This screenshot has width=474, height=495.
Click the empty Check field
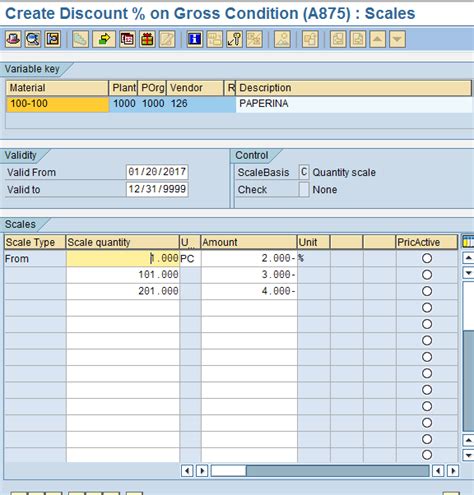click(304, 189)
